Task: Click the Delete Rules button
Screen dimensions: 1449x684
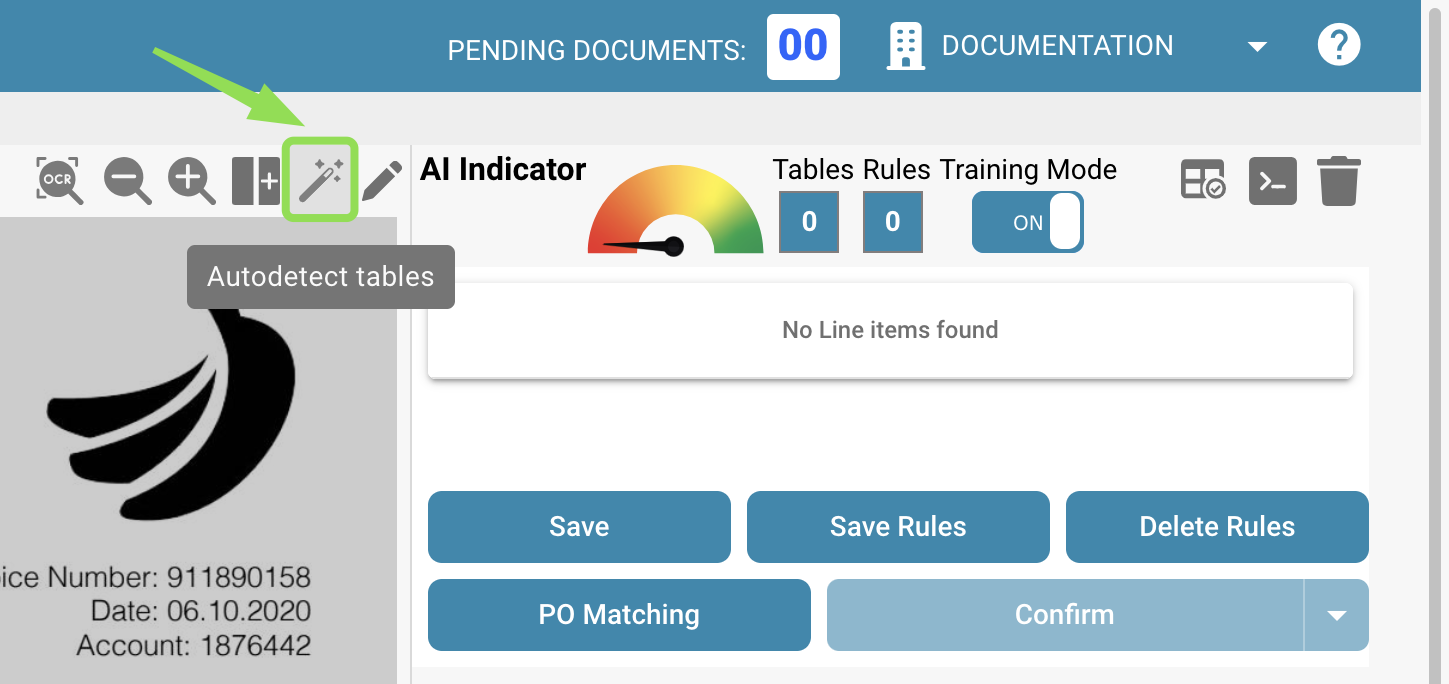Action: 1217,527
